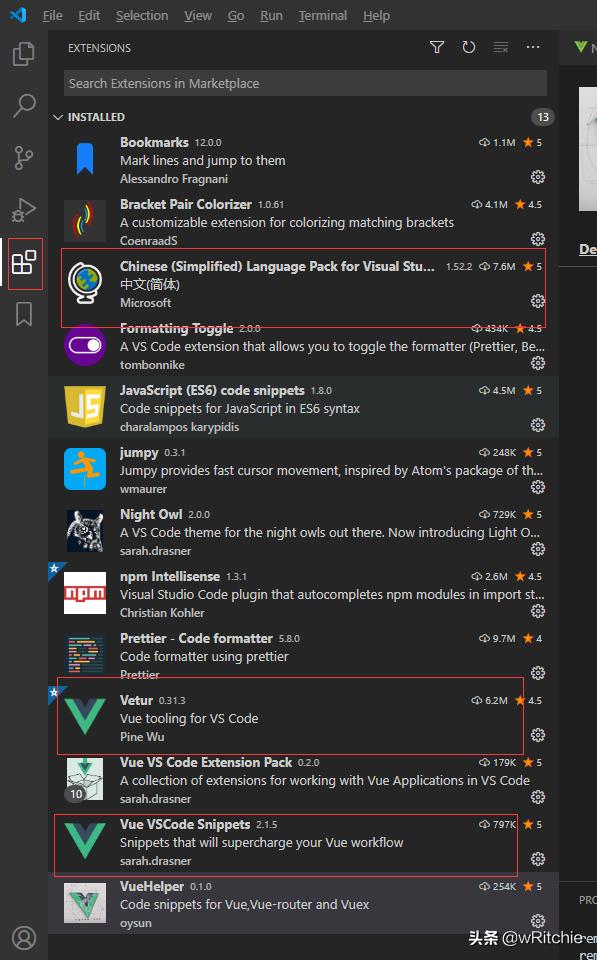Image resolution: width=597 pixels, height=960 pixels.
Task: Open manage gear for jumpy extension
Action: pos(538,487)
